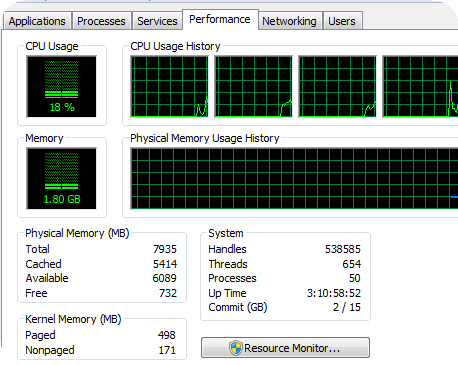Click the Up Time label

227,293
